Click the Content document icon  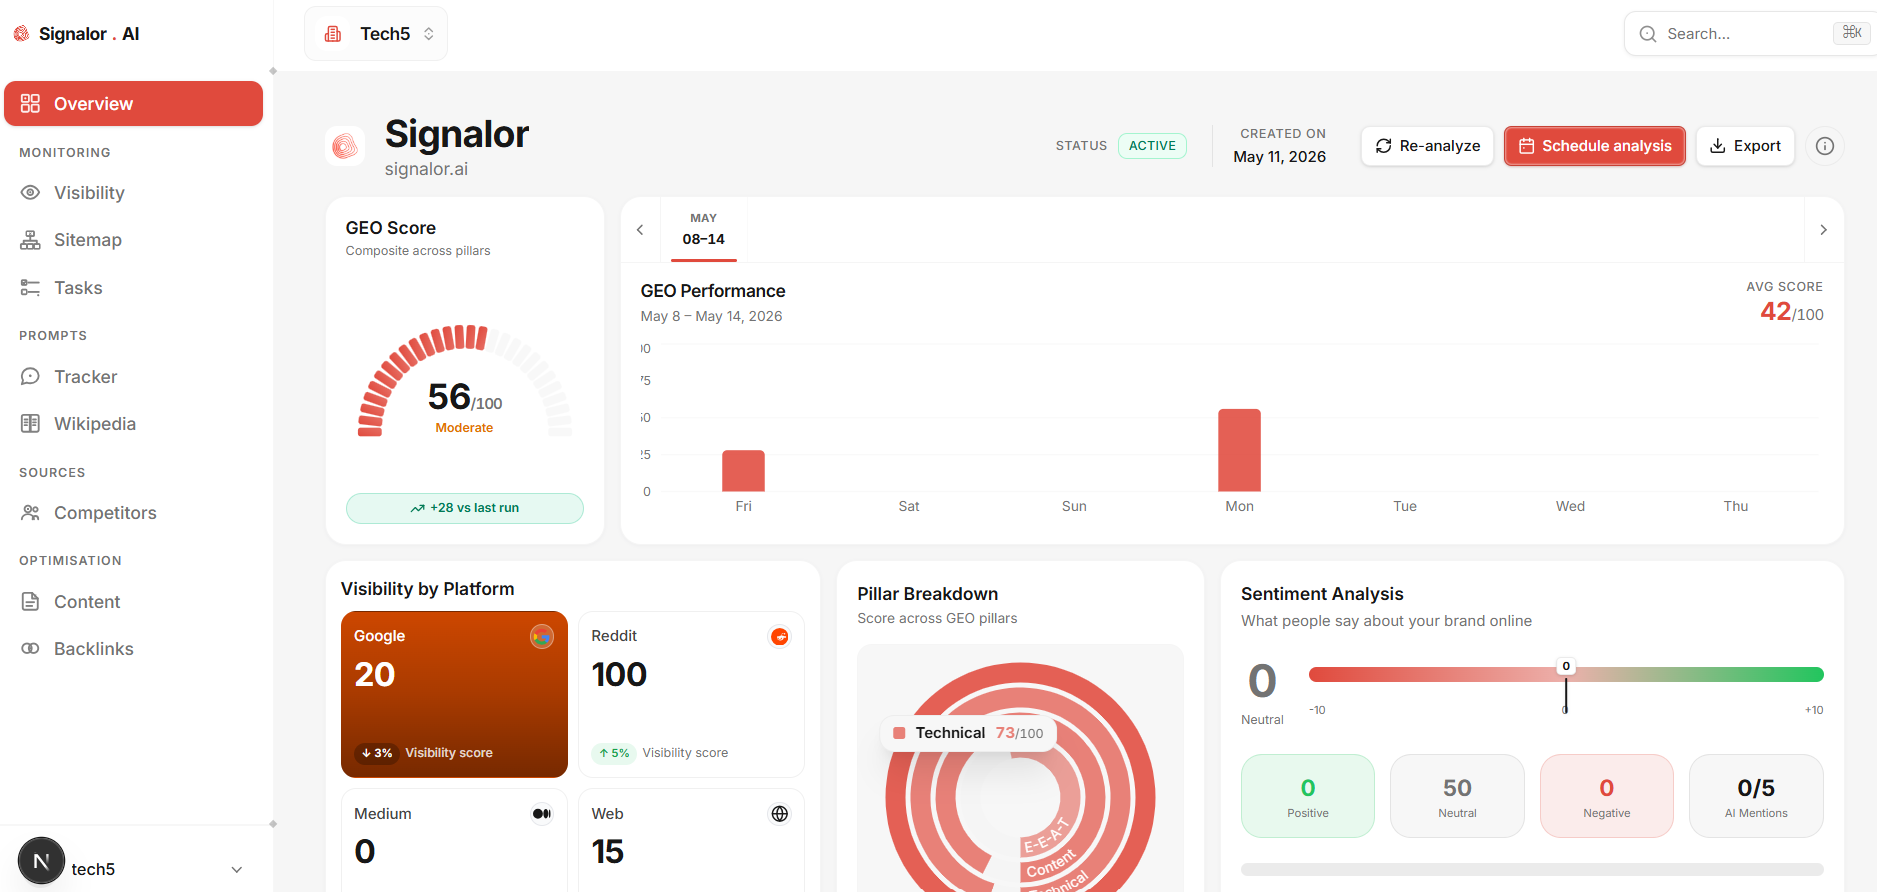(x=31, y=602)
